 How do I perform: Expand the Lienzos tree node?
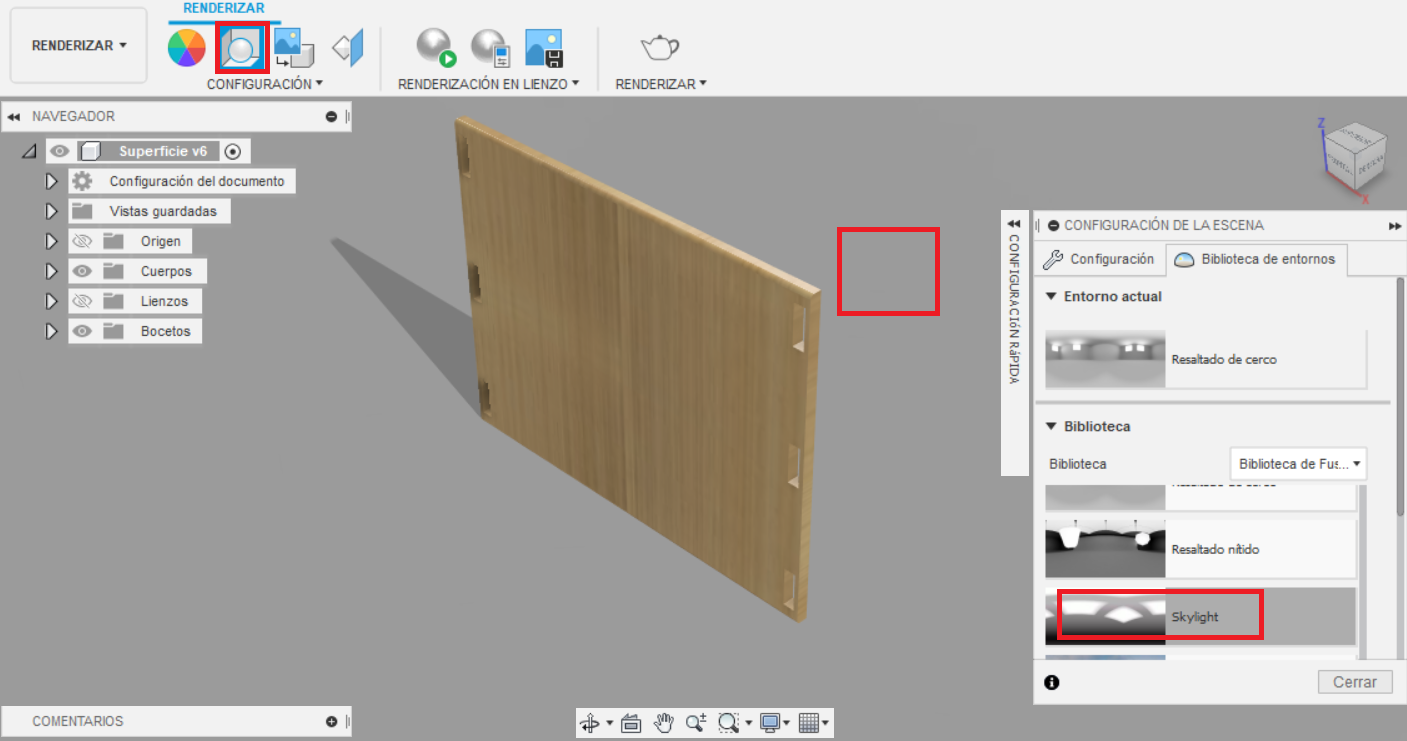[x=52, y=301]
